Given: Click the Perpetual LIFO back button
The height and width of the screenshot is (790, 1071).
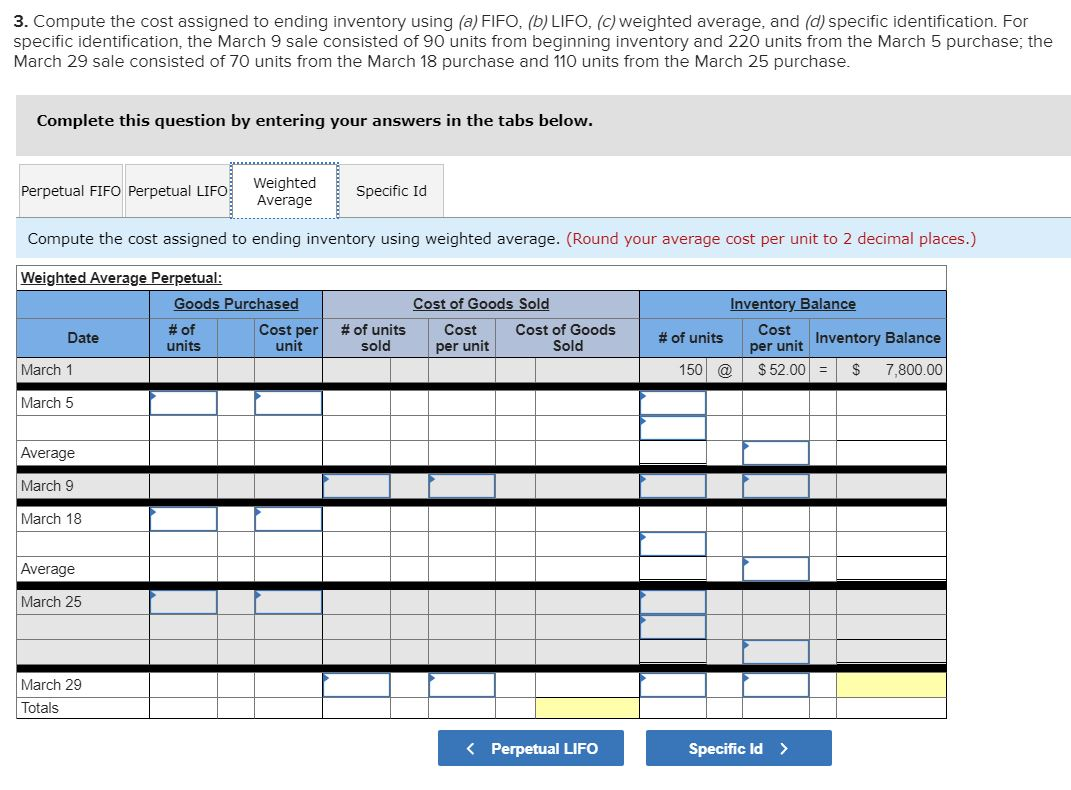Looking at the screenshot, I should pos(530,747).
